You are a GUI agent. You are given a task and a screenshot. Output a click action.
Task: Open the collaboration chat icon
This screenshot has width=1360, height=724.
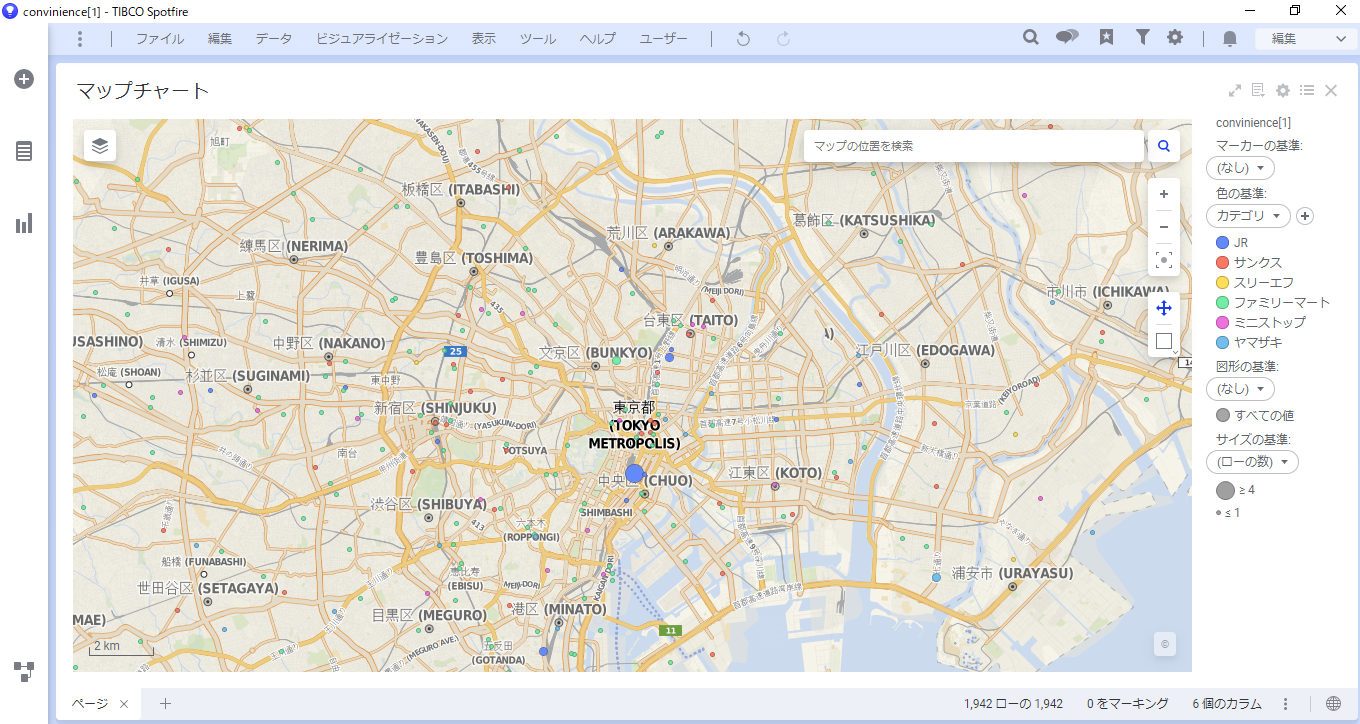coord(1067,38)
